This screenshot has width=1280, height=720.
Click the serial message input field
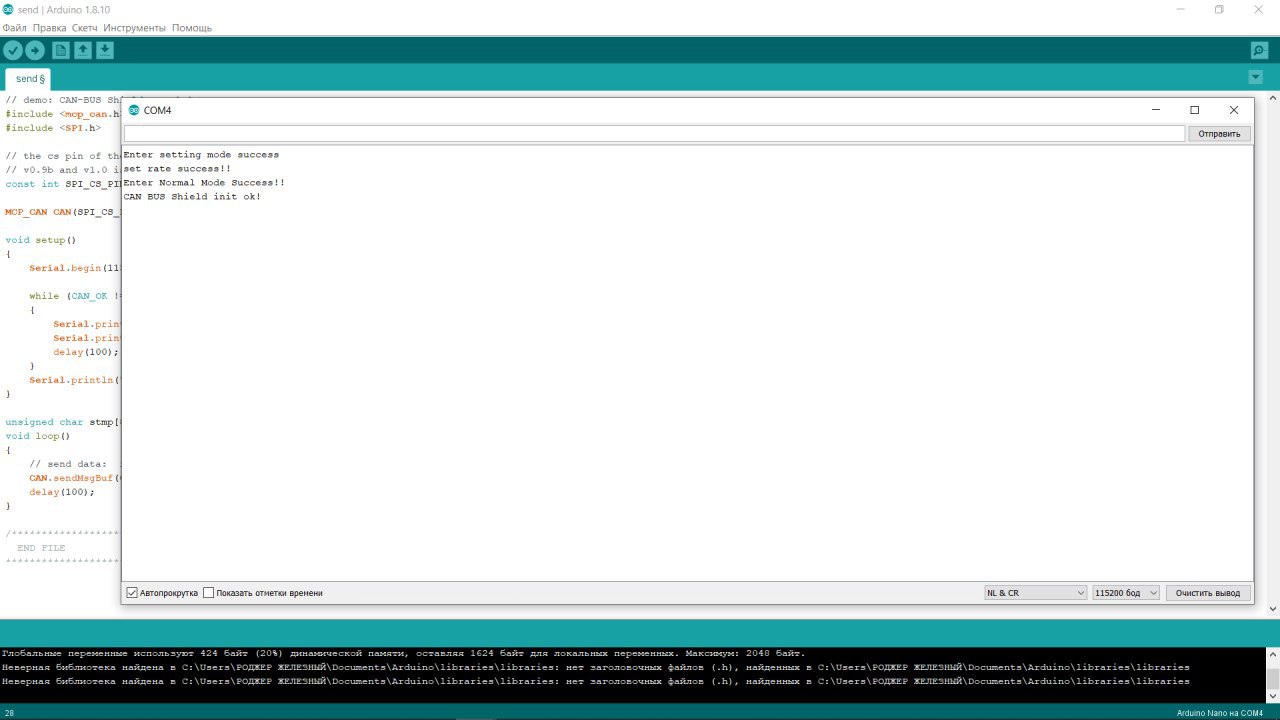[x=654, y=134]
